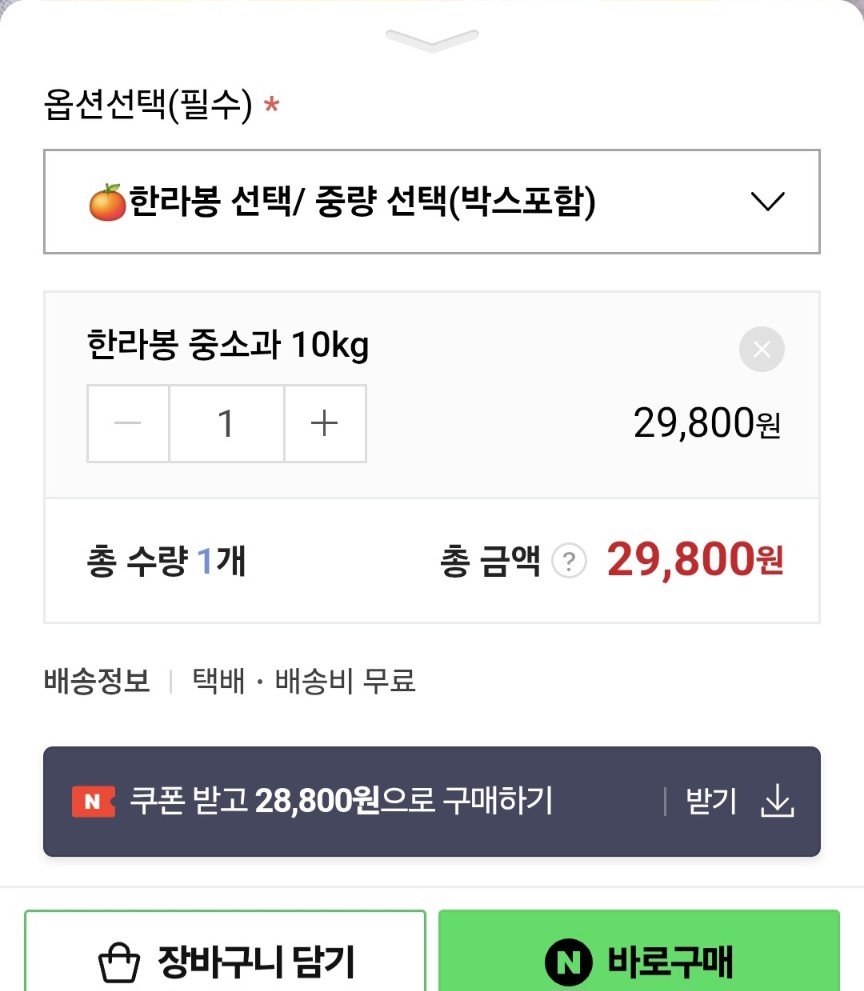Increase quantity with the plus button
This screenshot has height=991, width=864.
325,423
